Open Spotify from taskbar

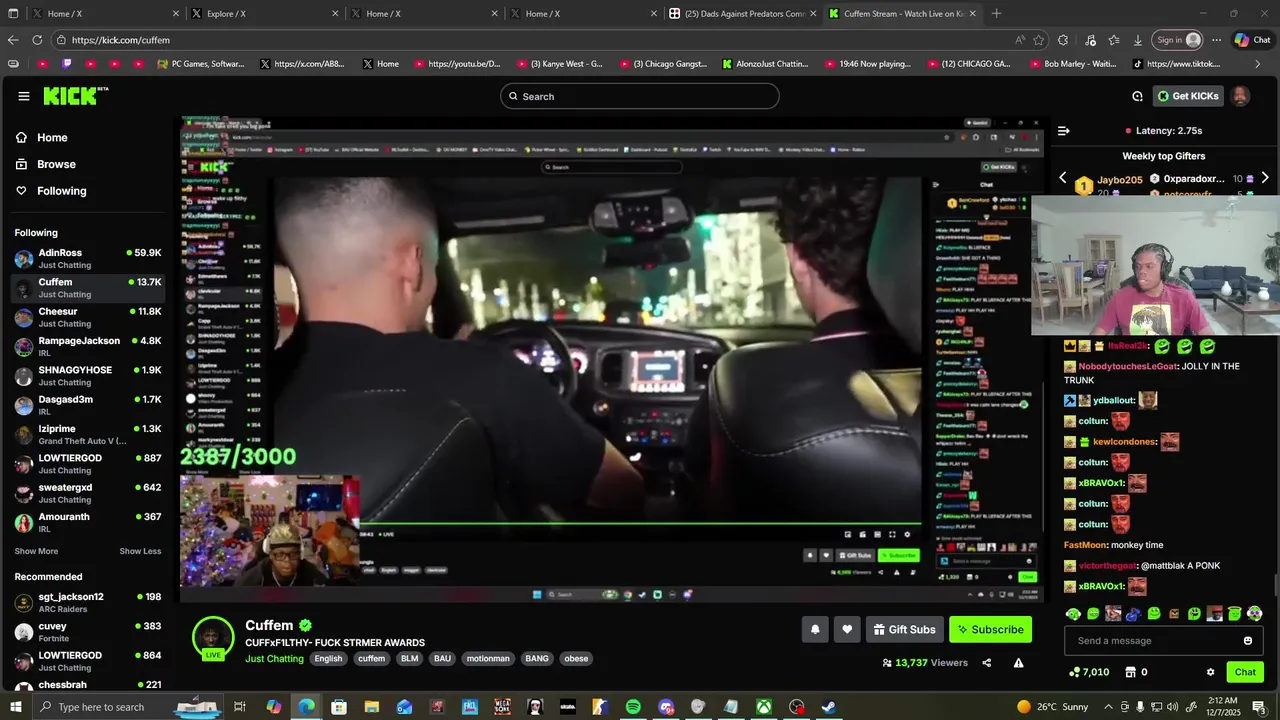tap(633, 707)
